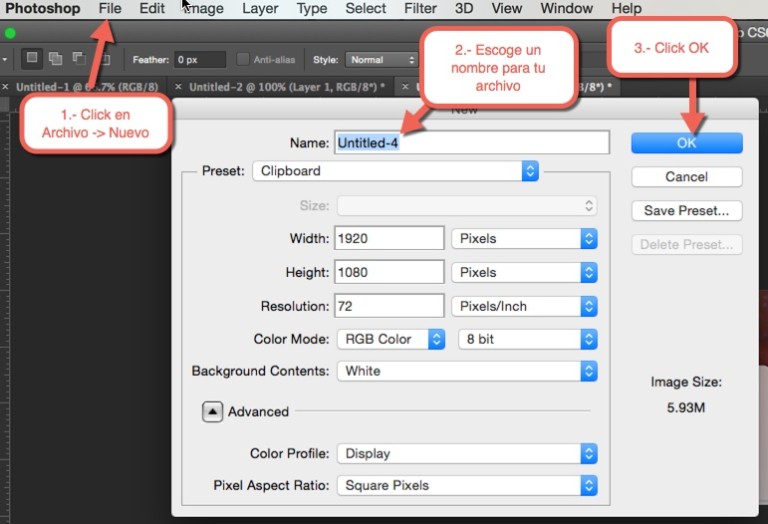This screenshot has height=524, width=768.
Task: Pick the Subtract from Selection icon
Action: 78,59
